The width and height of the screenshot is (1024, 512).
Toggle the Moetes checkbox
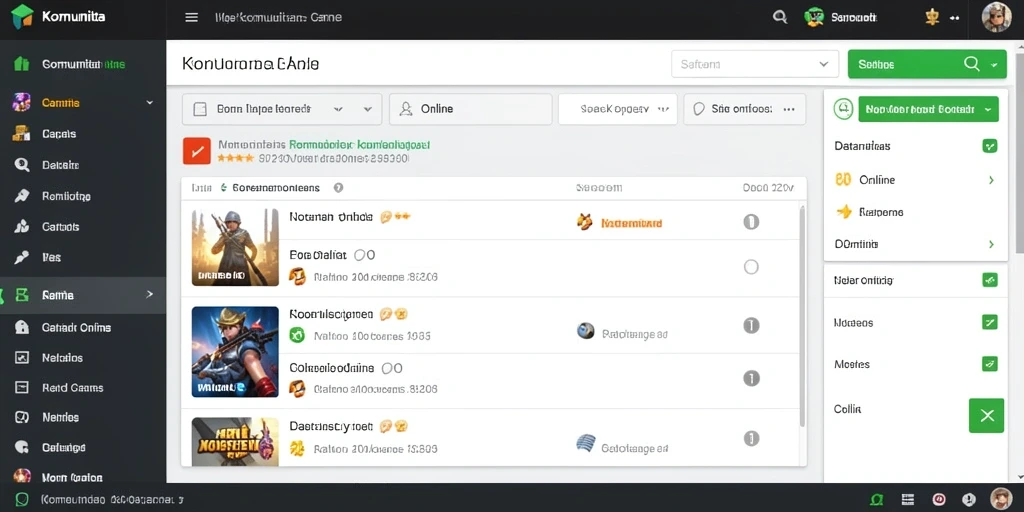coord(989,364)
